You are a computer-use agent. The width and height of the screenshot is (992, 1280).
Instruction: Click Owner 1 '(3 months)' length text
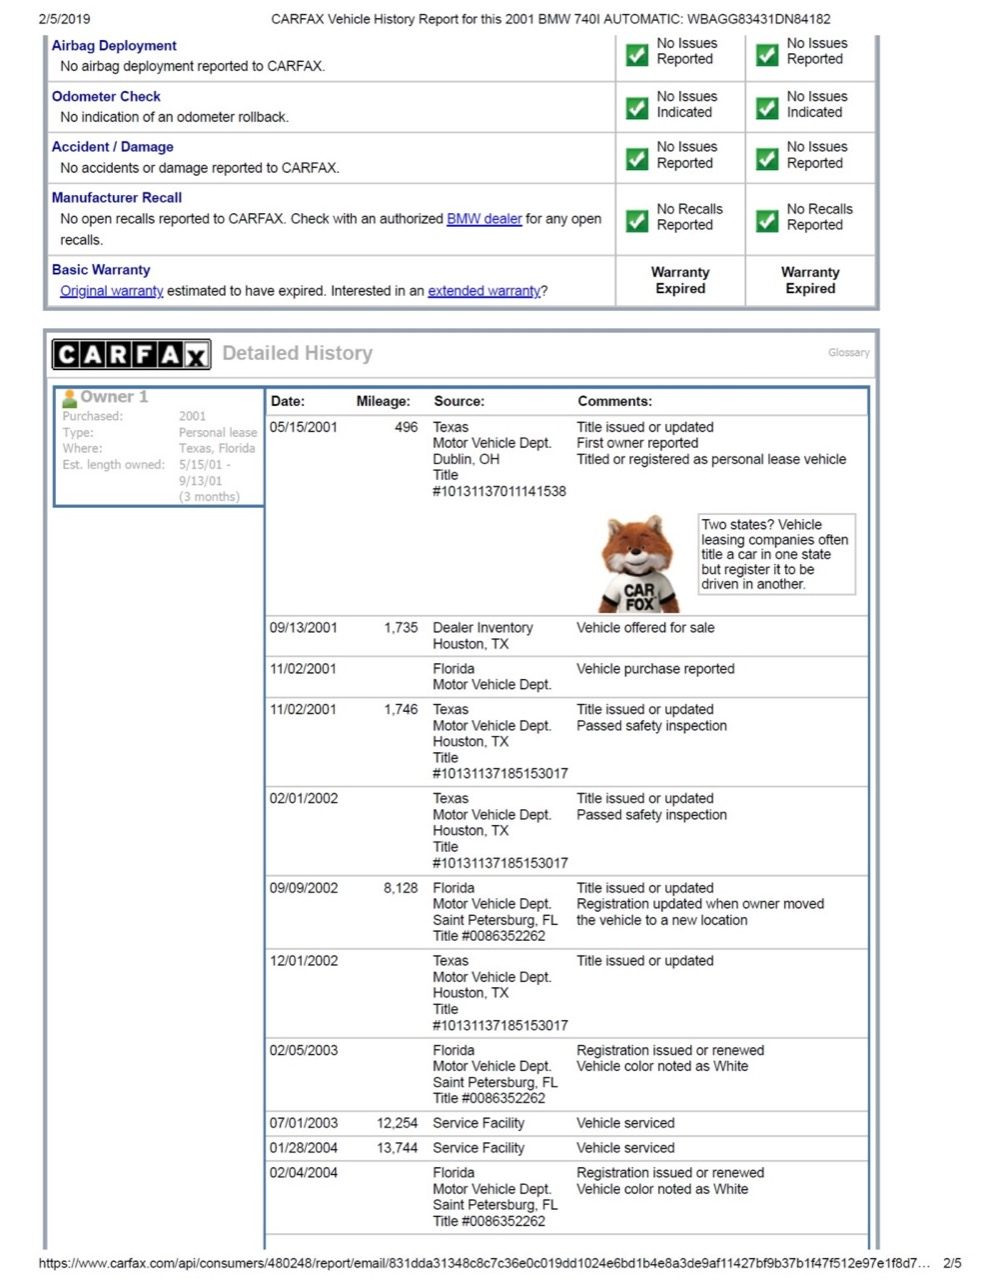click(209, 497)
